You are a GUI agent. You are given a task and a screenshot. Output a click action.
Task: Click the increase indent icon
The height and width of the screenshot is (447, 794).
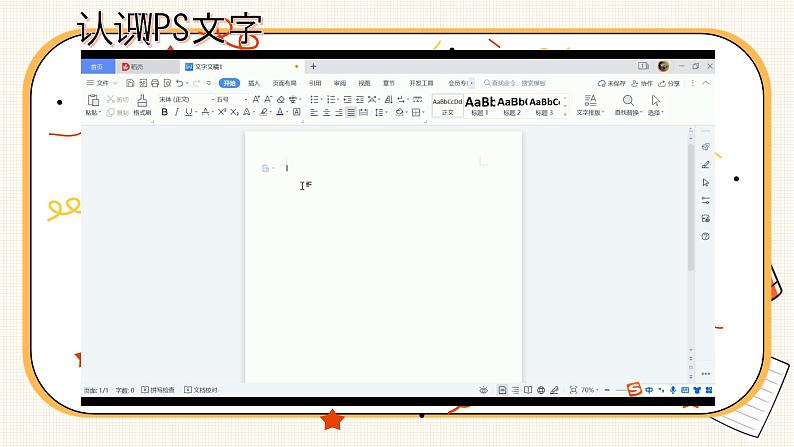(360, 99)
